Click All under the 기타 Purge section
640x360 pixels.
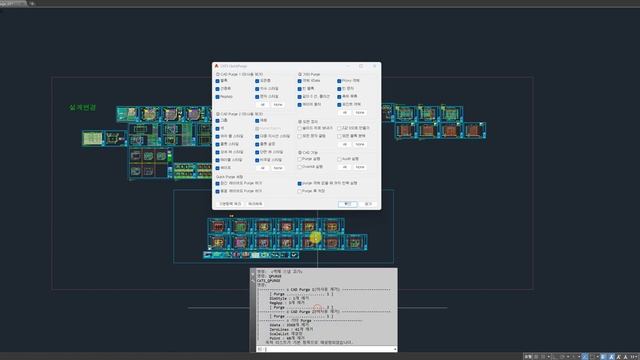[344, 112]
